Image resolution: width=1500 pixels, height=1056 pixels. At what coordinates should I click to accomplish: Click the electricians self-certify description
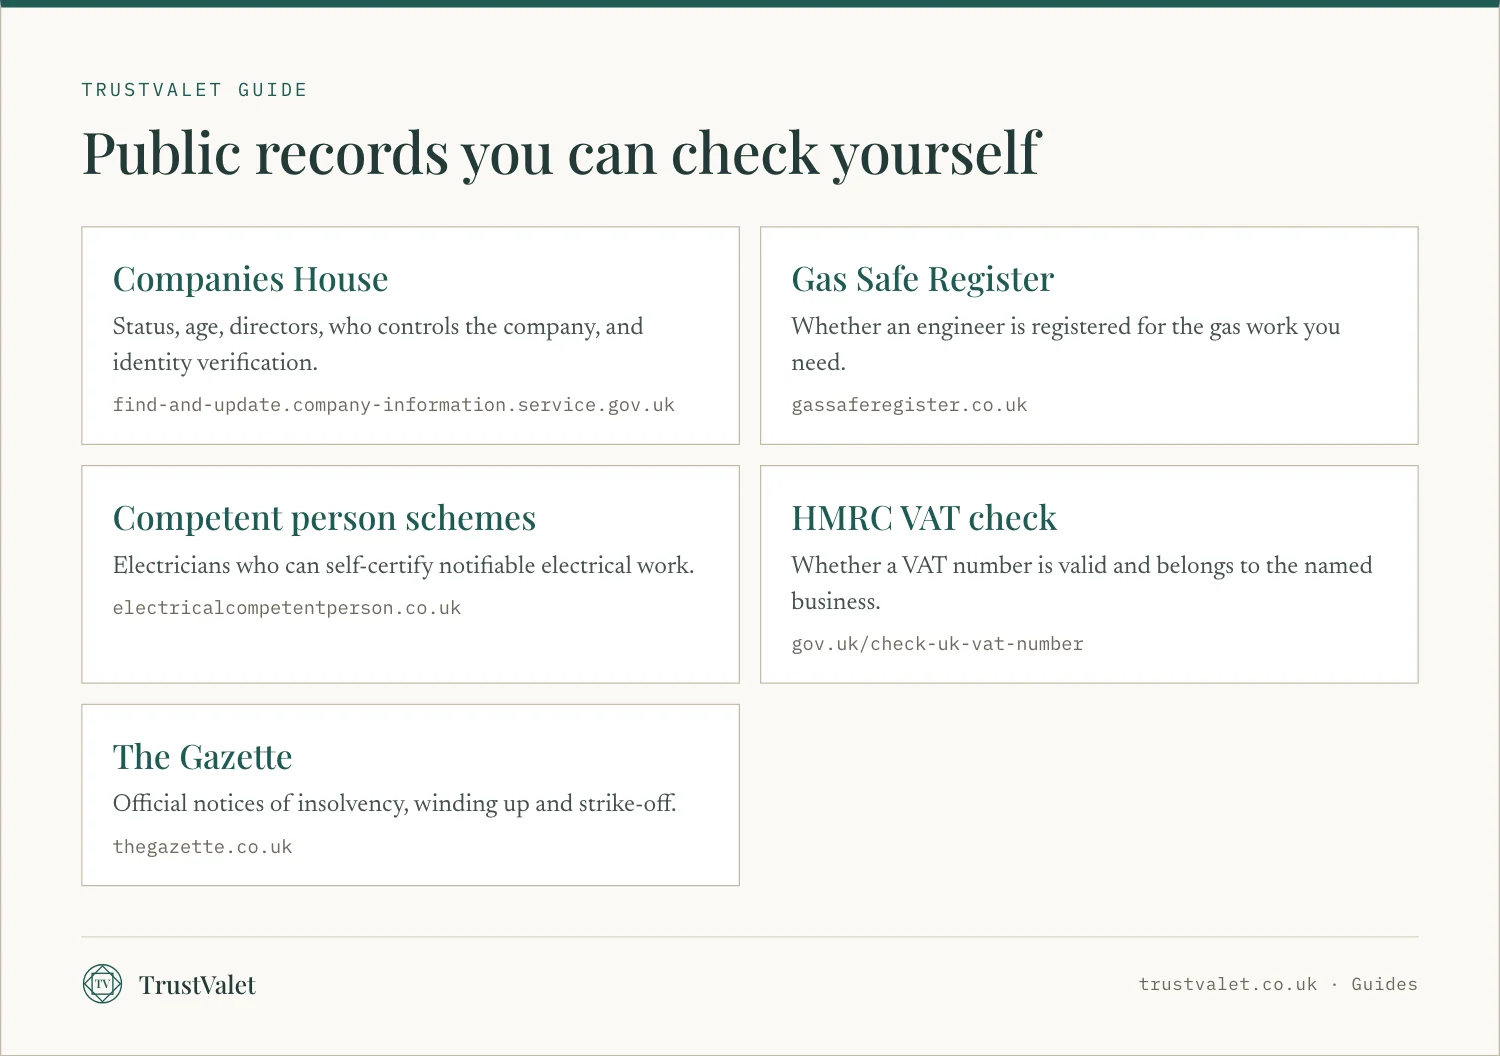(x=403, y=565)
